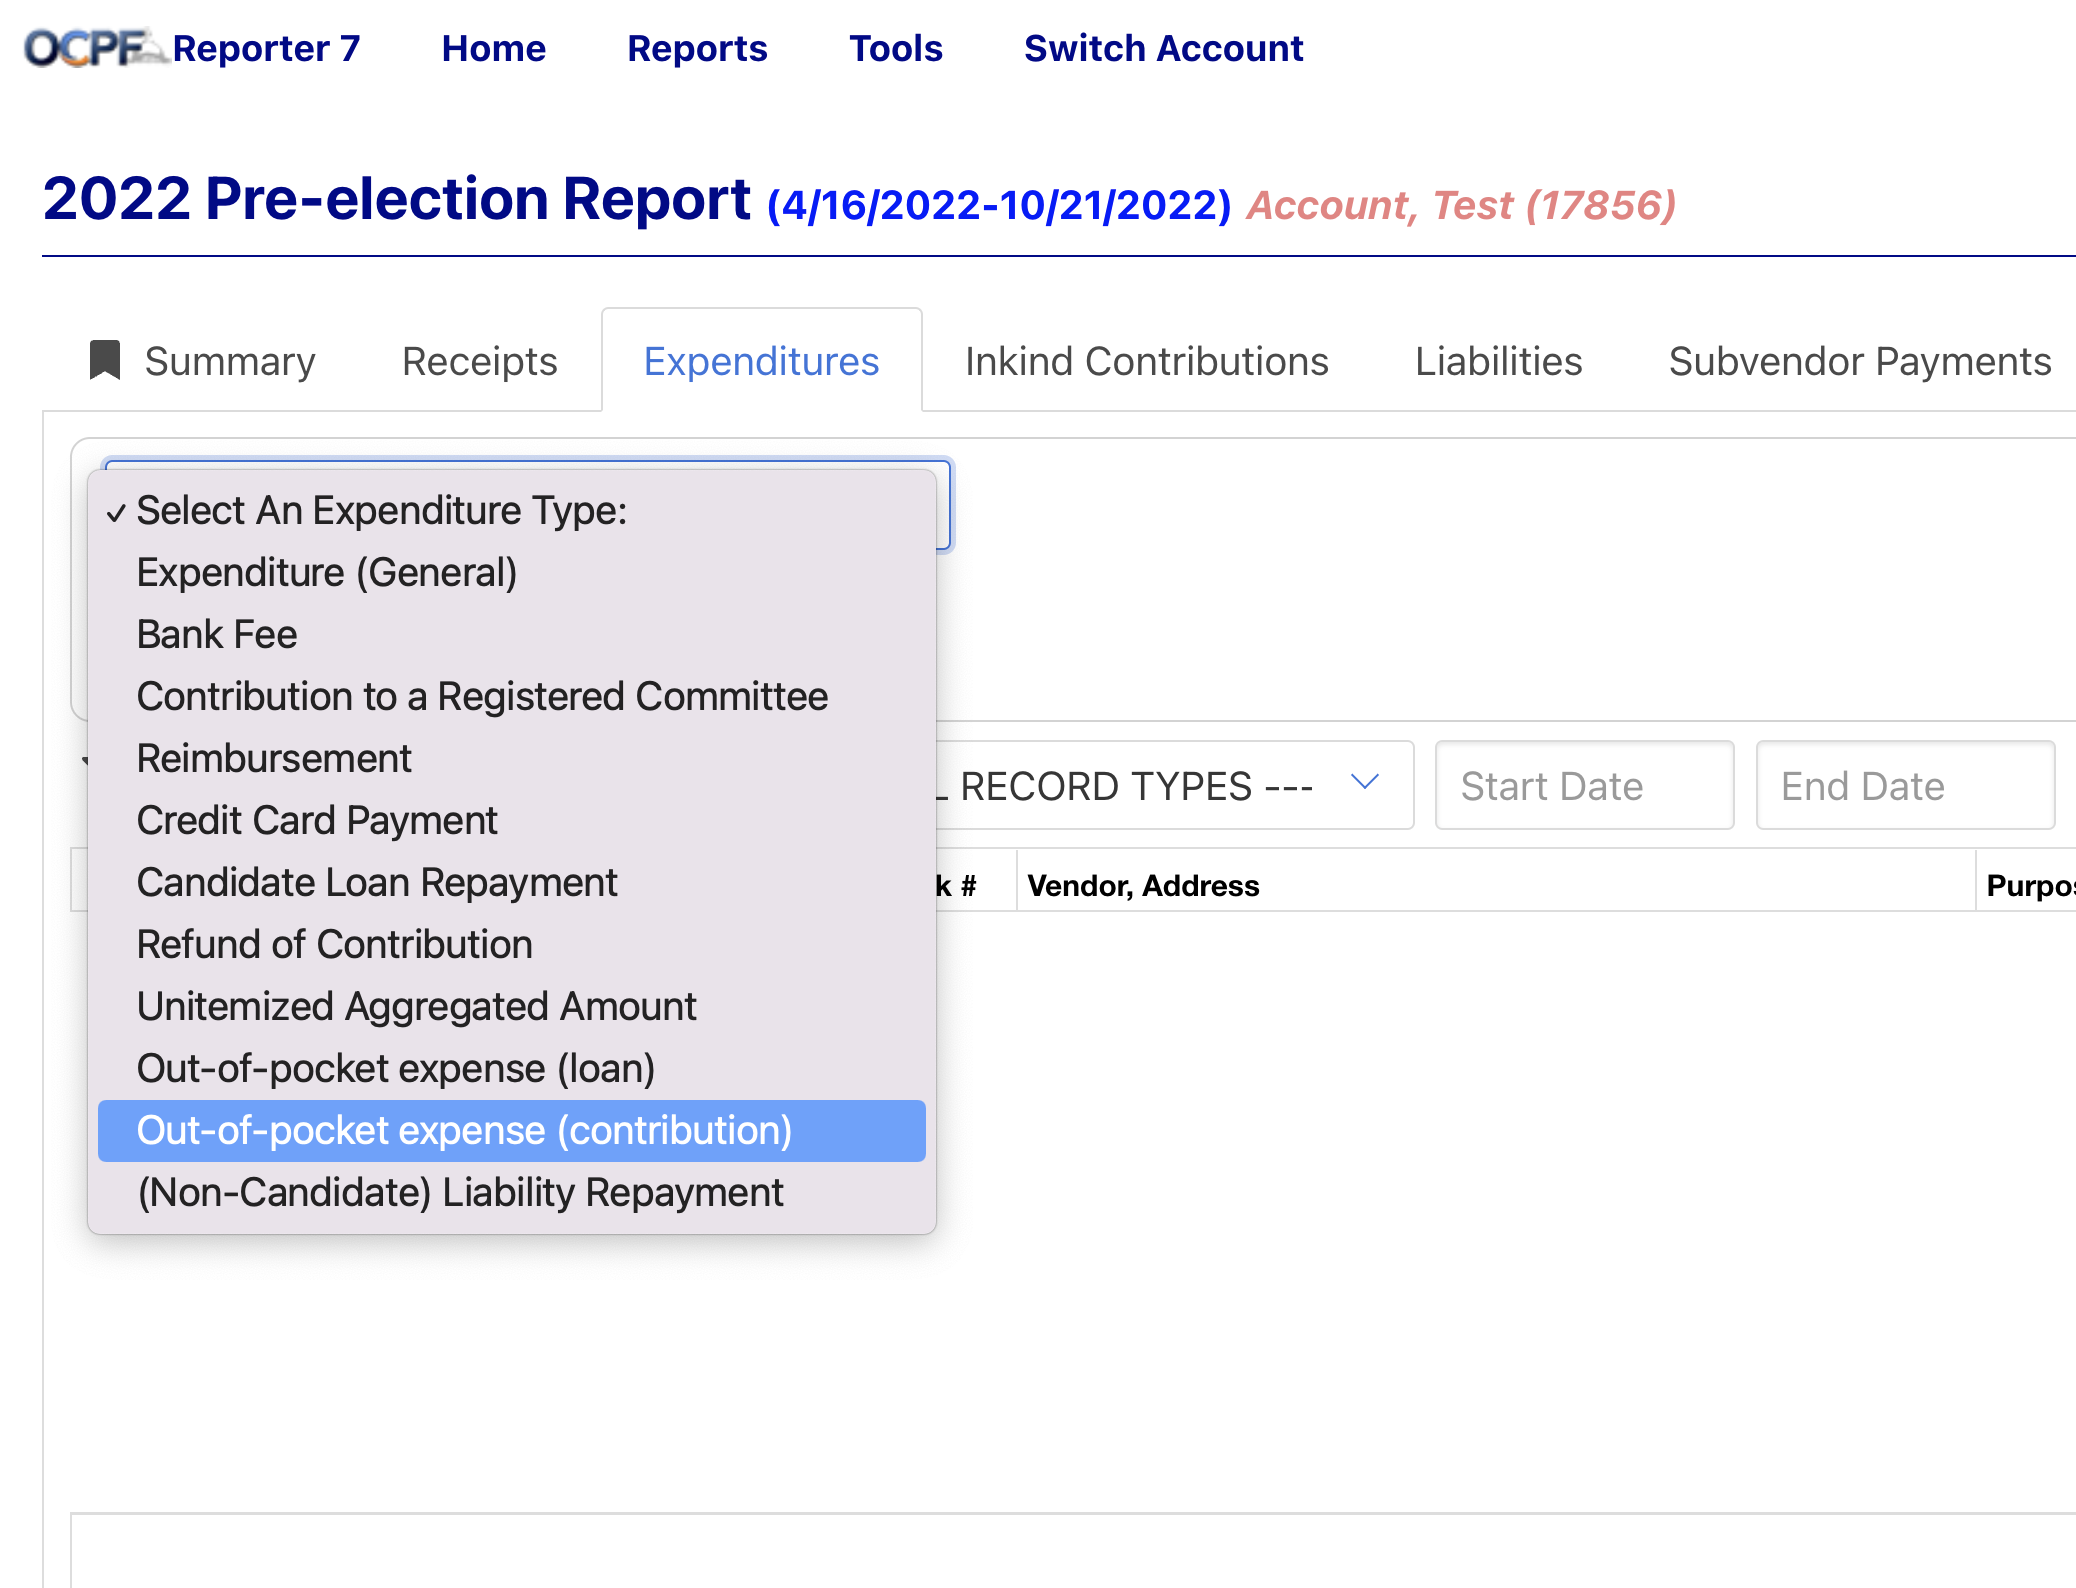The height and width of the screenshot is (1588, 2076).
Task: Click the Start Date field
Action: 1584,786
